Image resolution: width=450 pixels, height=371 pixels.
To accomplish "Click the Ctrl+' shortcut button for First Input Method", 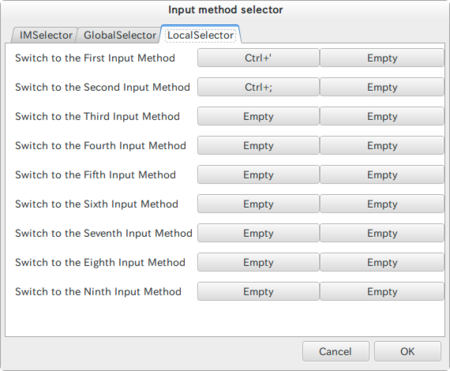I will 258,58.
